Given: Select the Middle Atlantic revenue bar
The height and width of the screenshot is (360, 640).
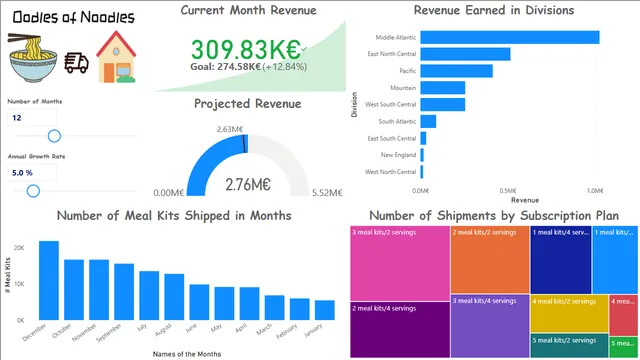Looking at the screenshot, I should tap(510, 37).
